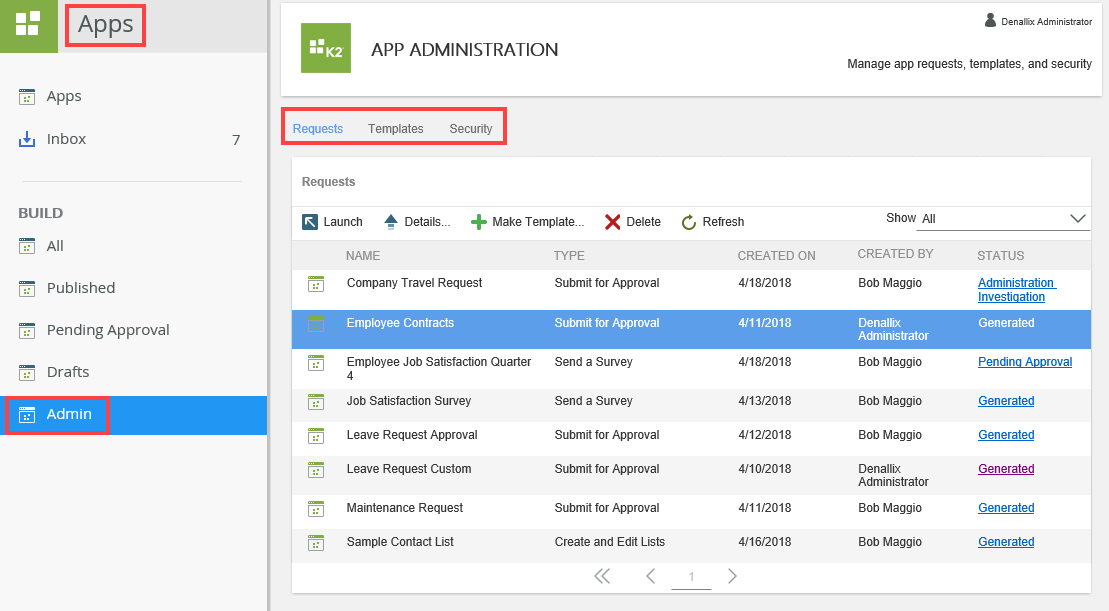The image size is (1109, 611).
Task: Refresh the Requests list
Action: (x=712, y=222)
